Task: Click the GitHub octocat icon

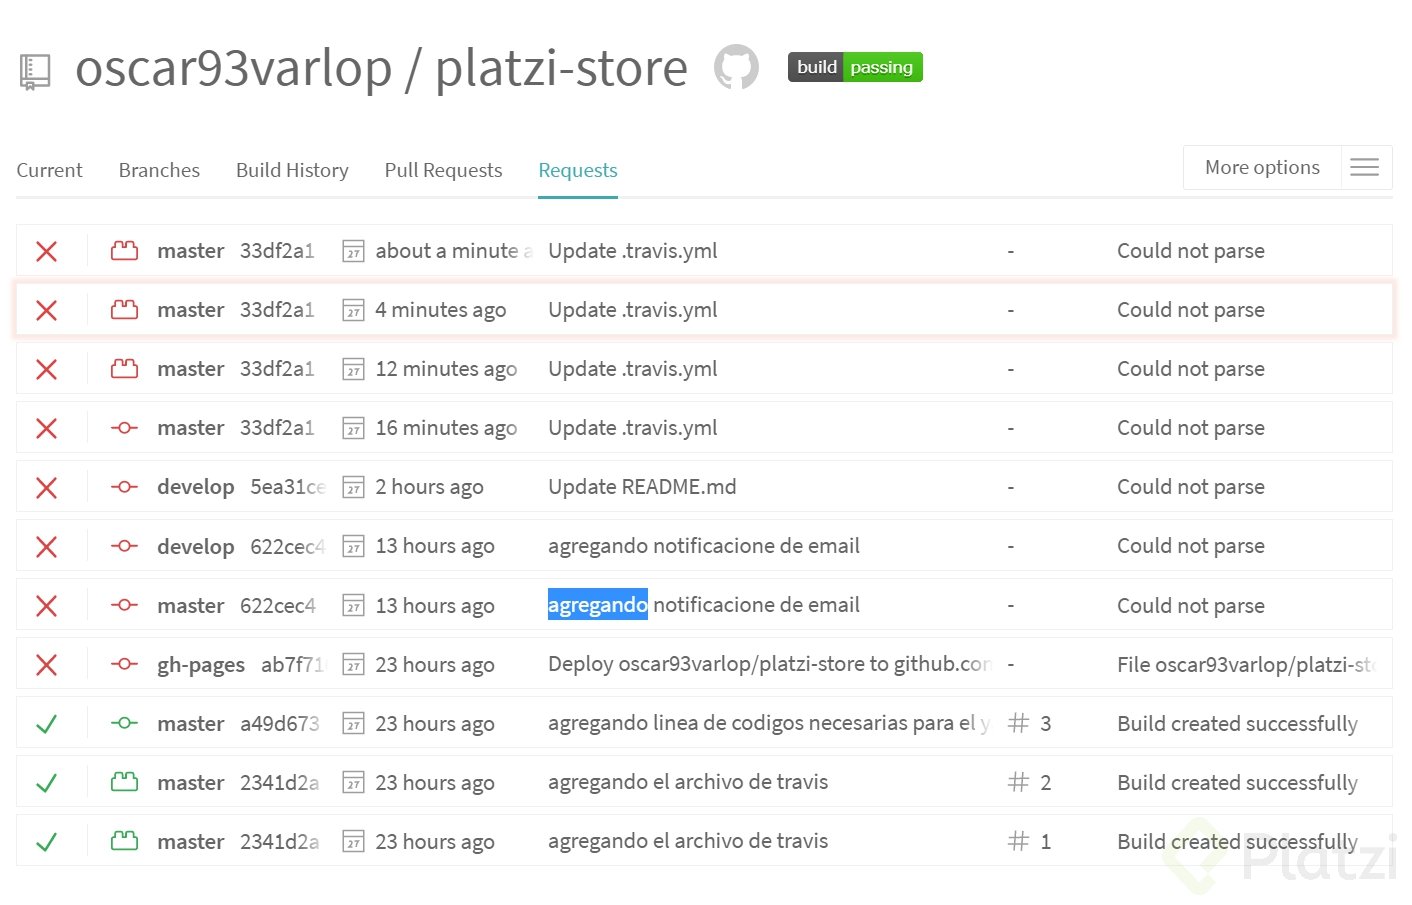Action: (736, 67)
